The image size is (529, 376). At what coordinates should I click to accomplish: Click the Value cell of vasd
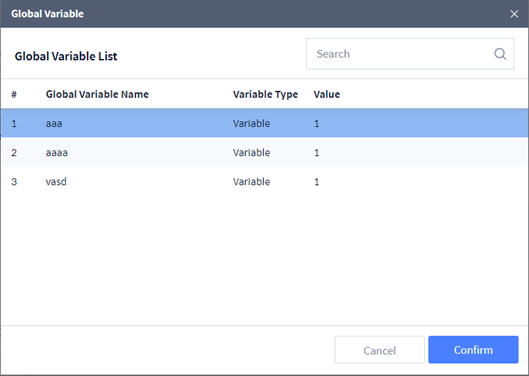click(316, 182)
